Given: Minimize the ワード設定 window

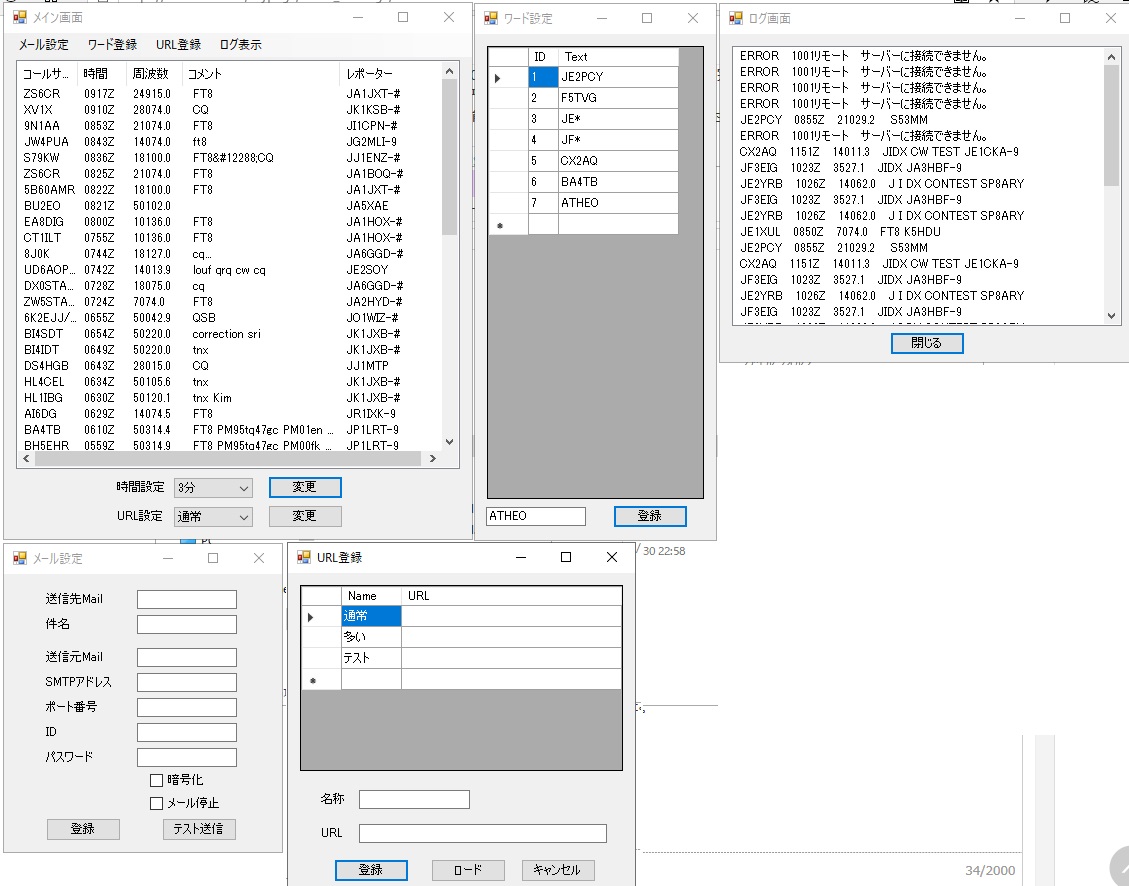Looking at the screenshot, I should click(600, 18).
